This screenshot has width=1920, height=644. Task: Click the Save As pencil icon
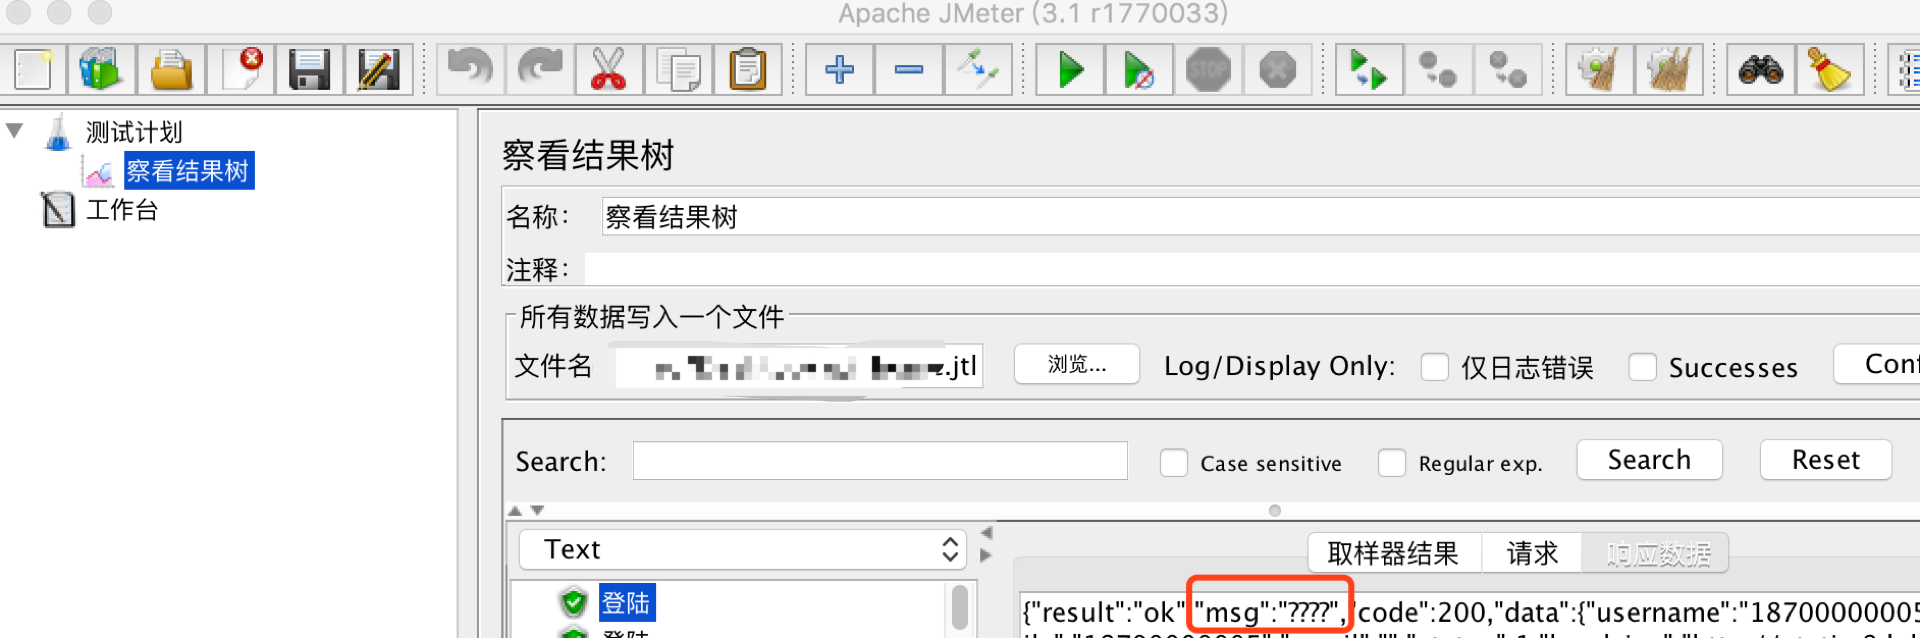pyautogui.click(x=378, y=70)
